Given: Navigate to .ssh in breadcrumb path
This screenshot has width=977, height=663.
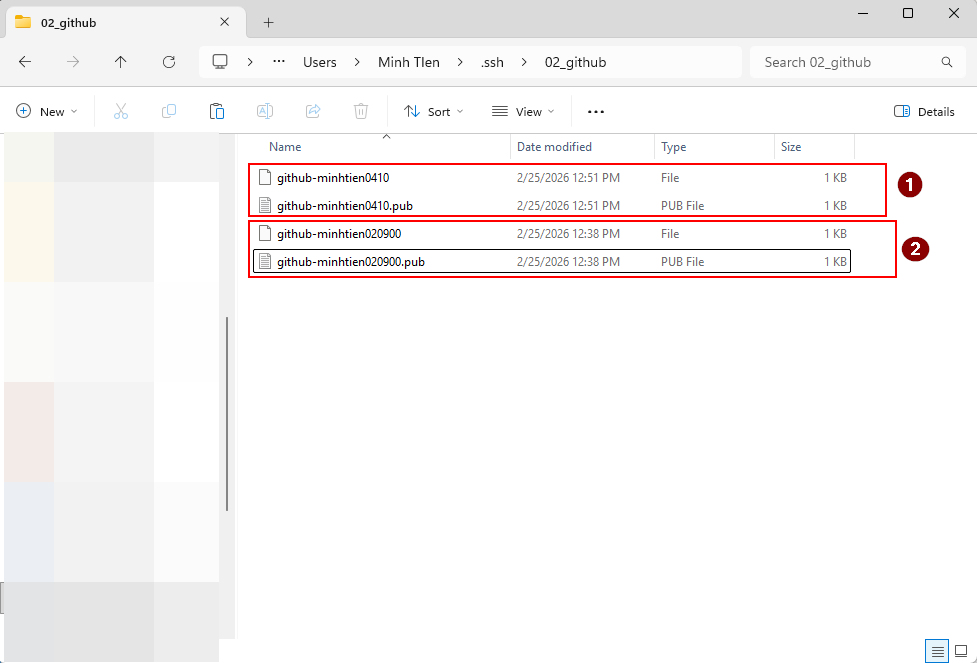Looking at the screenshot, I should [490, 62].
